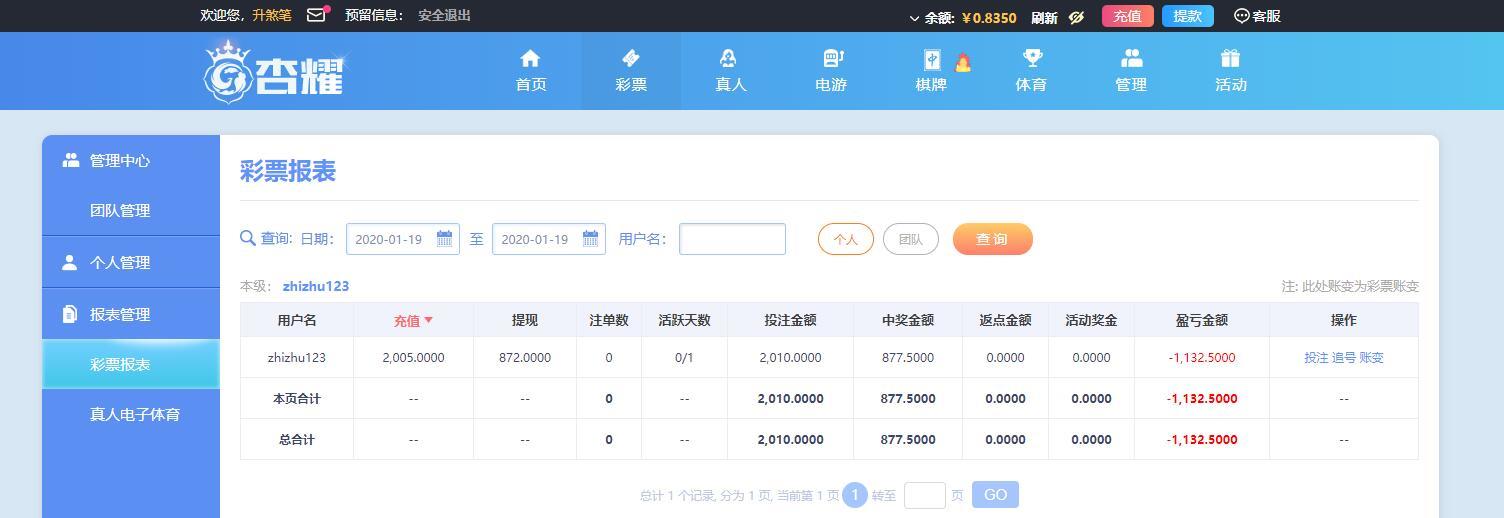The width and height of the screenshot is (1504, 518).
Task: Open calendar for the end date
Action: pos(590,239)
